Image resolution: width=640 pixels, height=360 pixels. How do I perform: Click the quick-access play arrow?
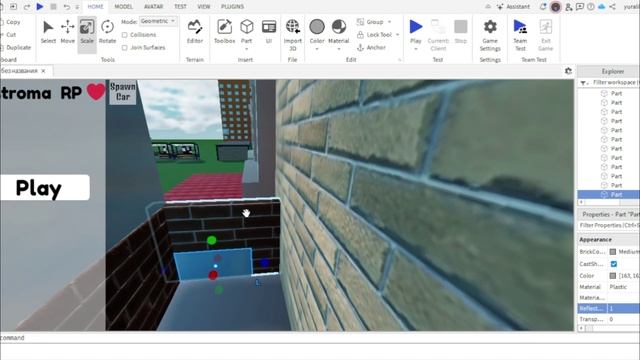[40, 7]
